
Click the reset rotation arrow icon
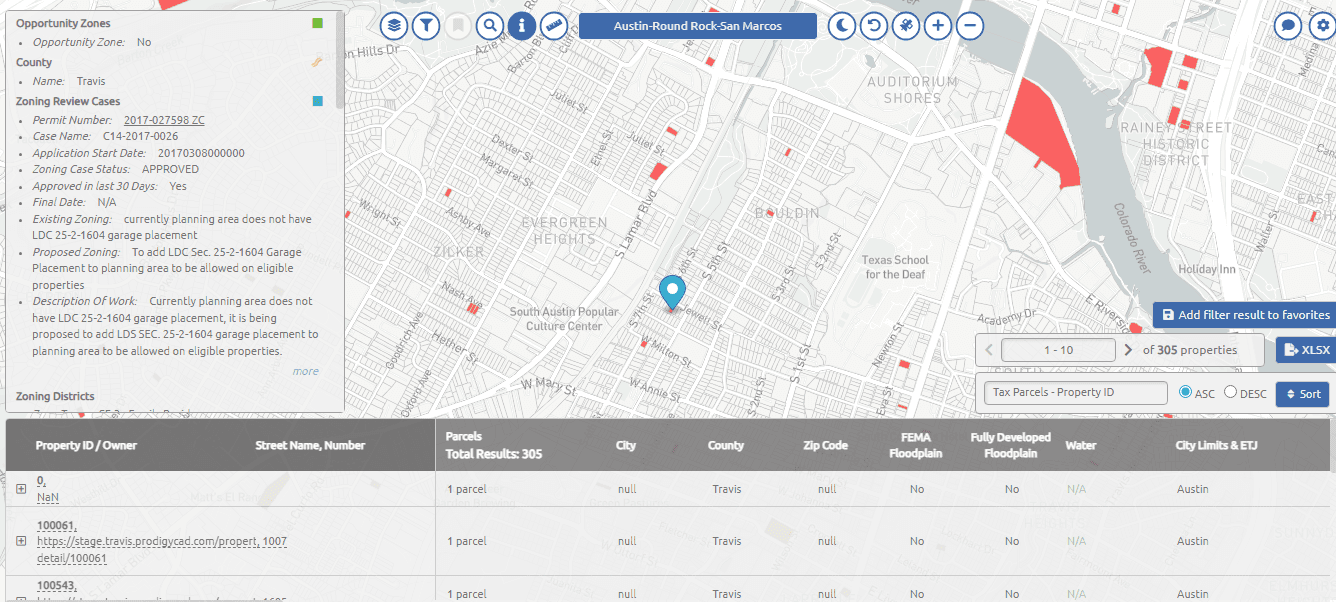pyautogui.click(x=874, y=26)
